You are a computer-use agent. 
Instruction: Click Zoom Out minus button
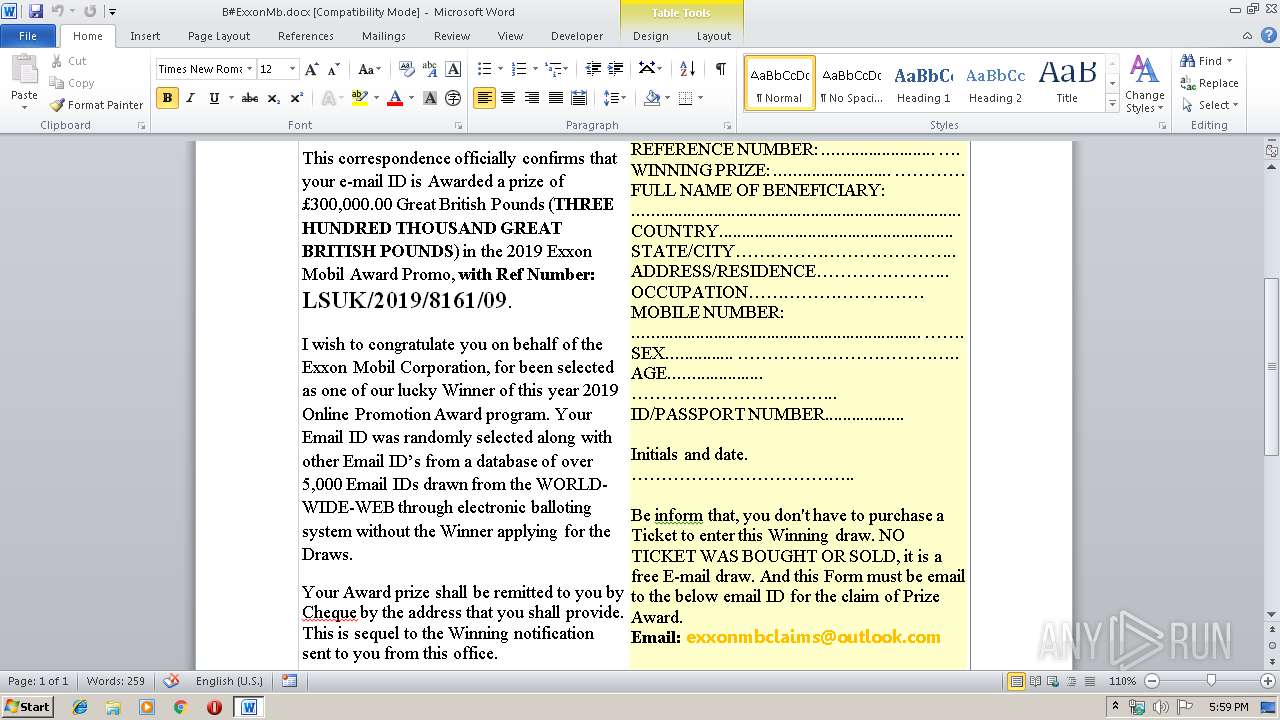[x=1151, y=681]
